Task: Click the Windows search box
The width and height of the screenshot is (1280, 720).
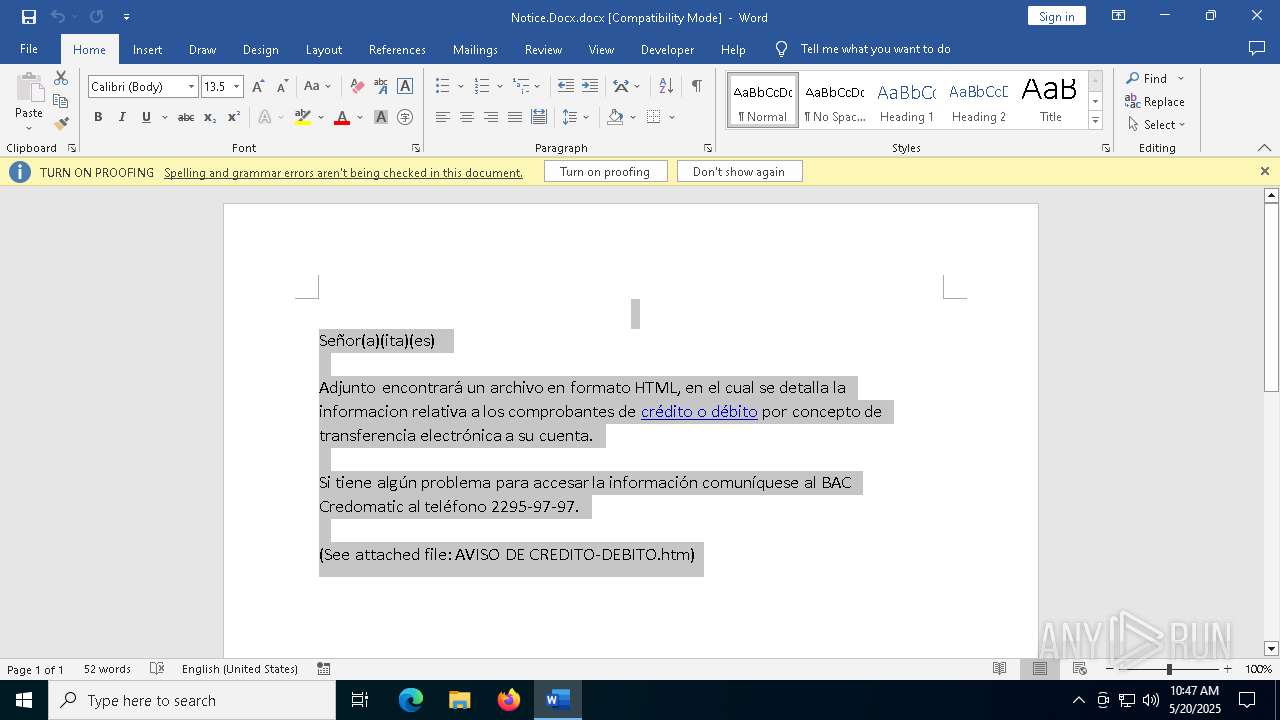Action: [192, 700]
